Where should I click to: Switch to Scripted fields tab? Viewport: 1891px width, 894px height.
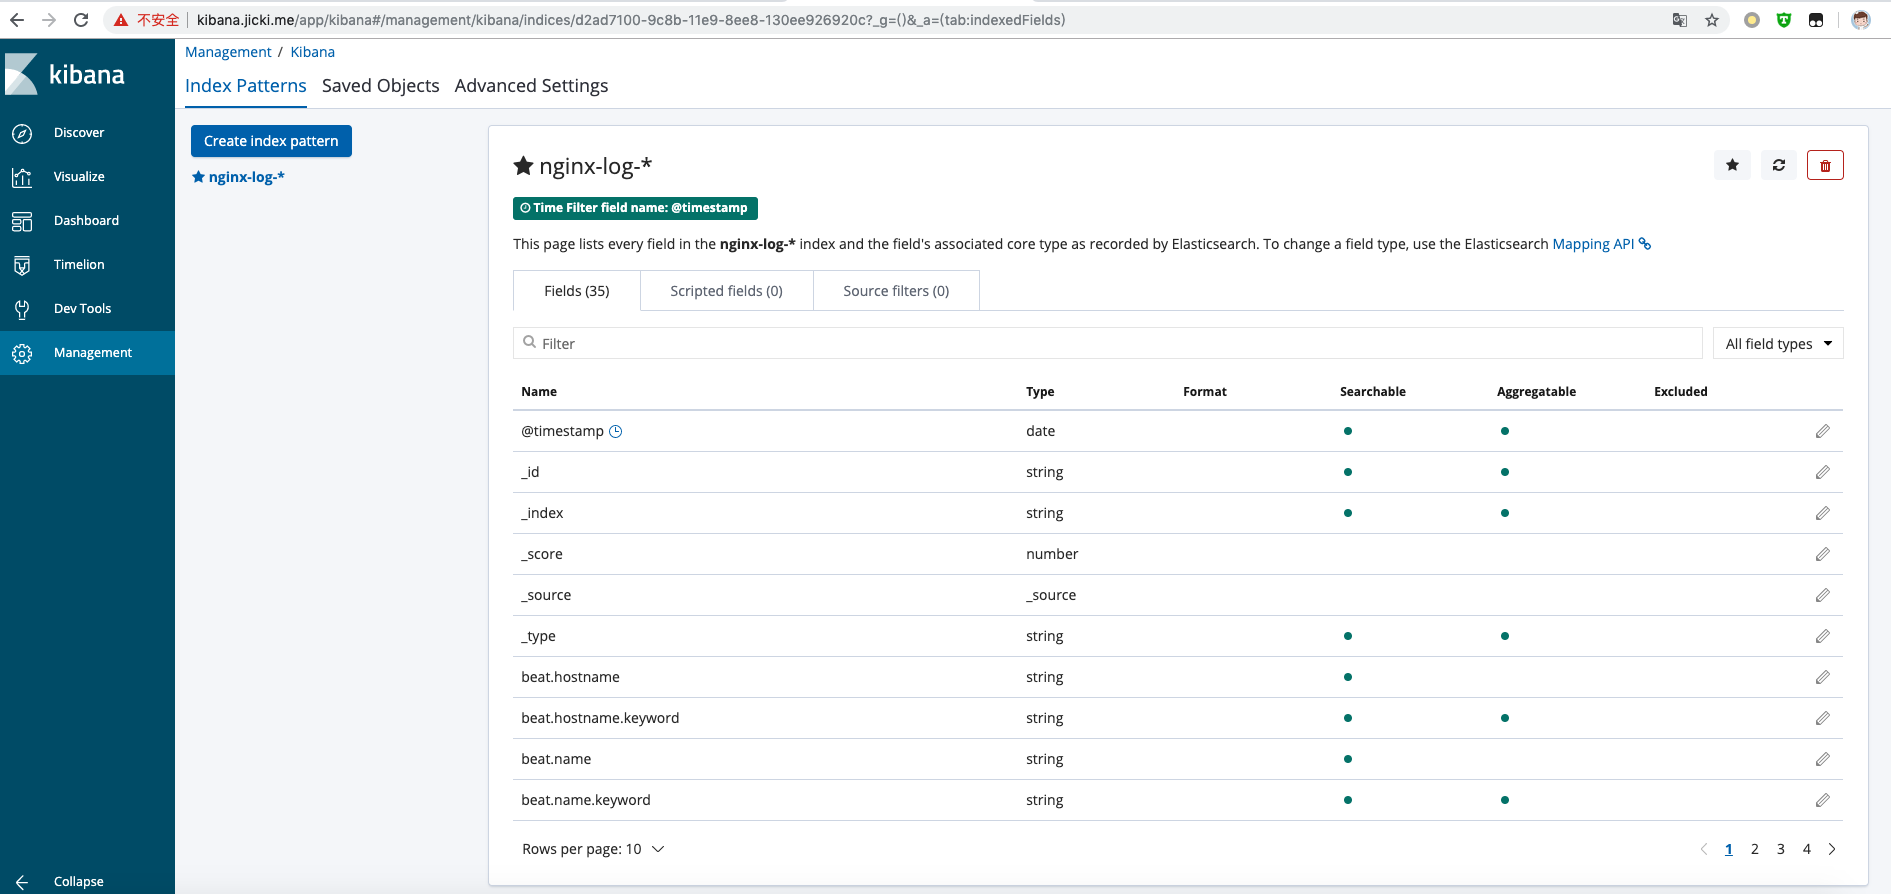click(726, 291)
